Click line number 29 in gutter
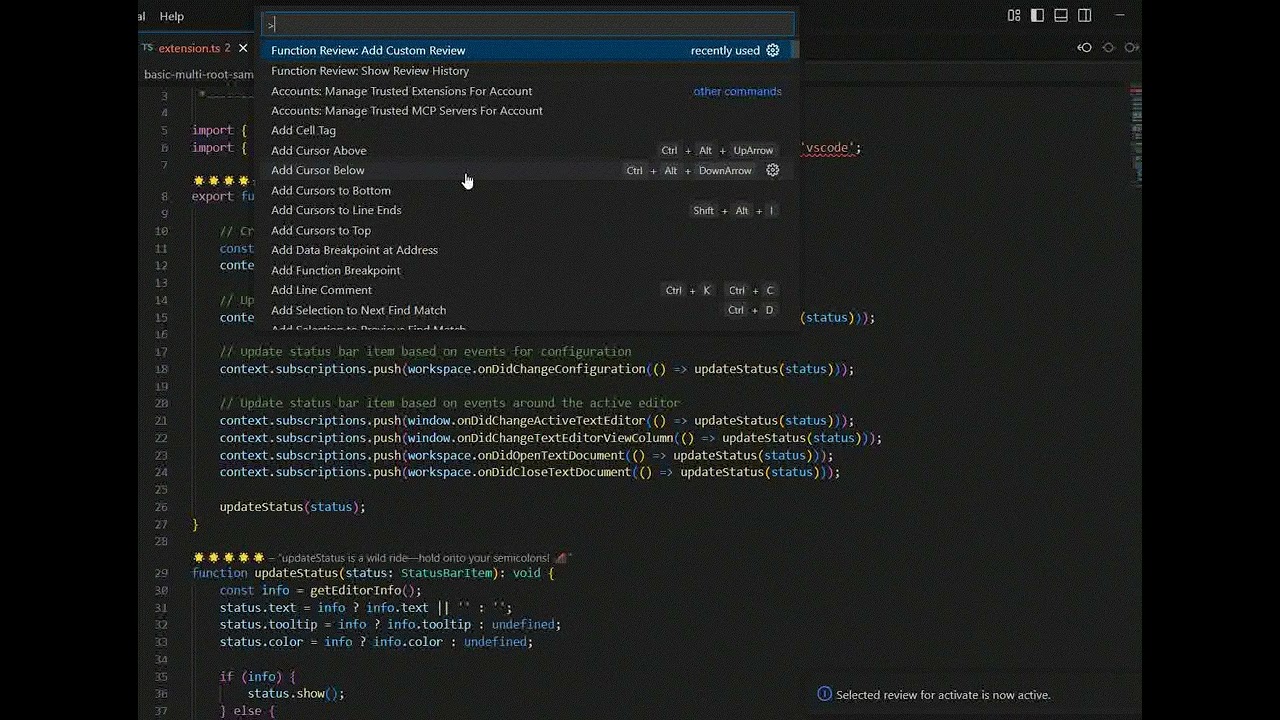 (161, 573)
